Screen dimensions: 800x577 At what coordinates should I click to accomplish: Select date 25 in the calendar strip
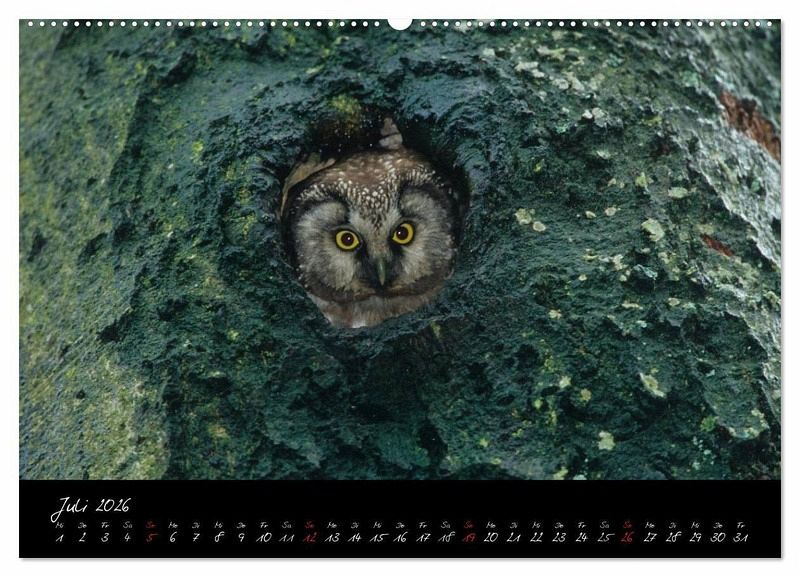coord(605,537)
